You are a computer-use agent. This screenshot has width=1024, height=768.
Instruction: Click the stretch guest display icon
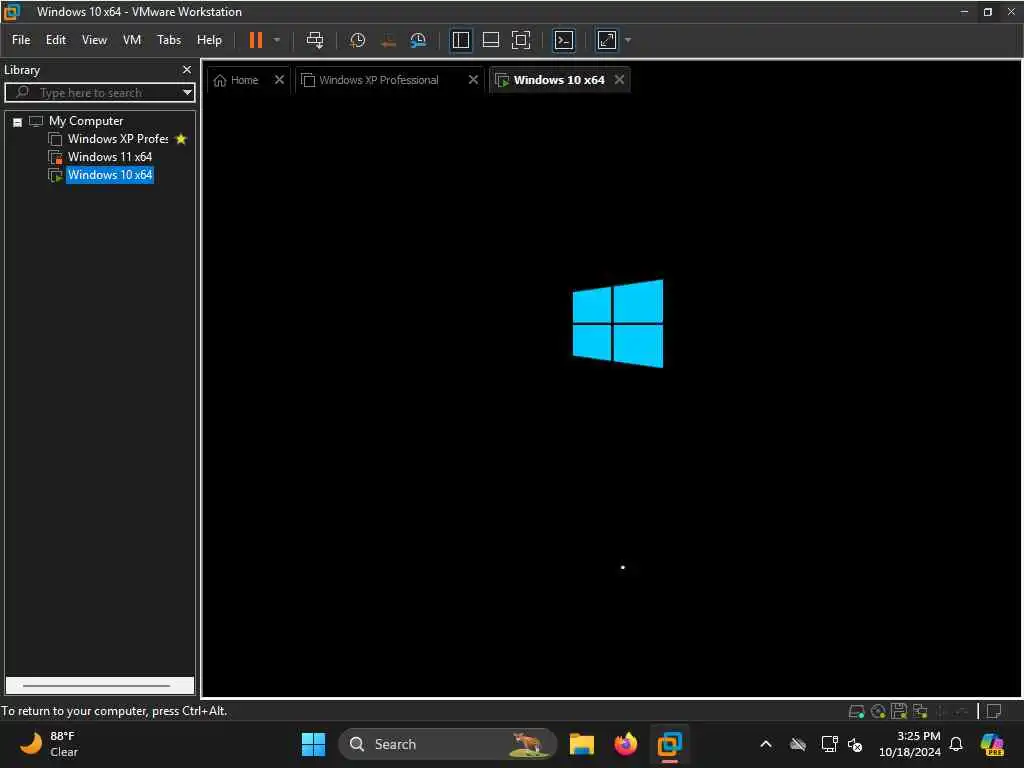click(x=607, y=40)
